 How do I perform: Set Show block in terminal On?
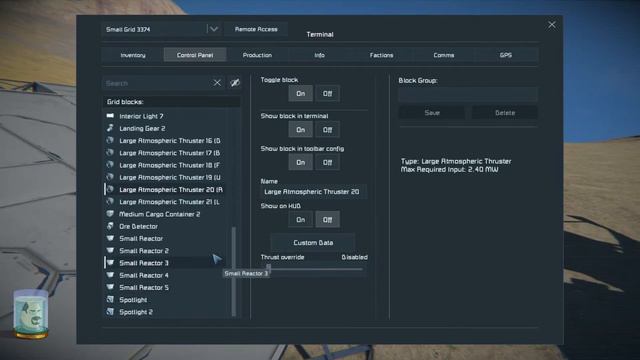pos(300,130)
